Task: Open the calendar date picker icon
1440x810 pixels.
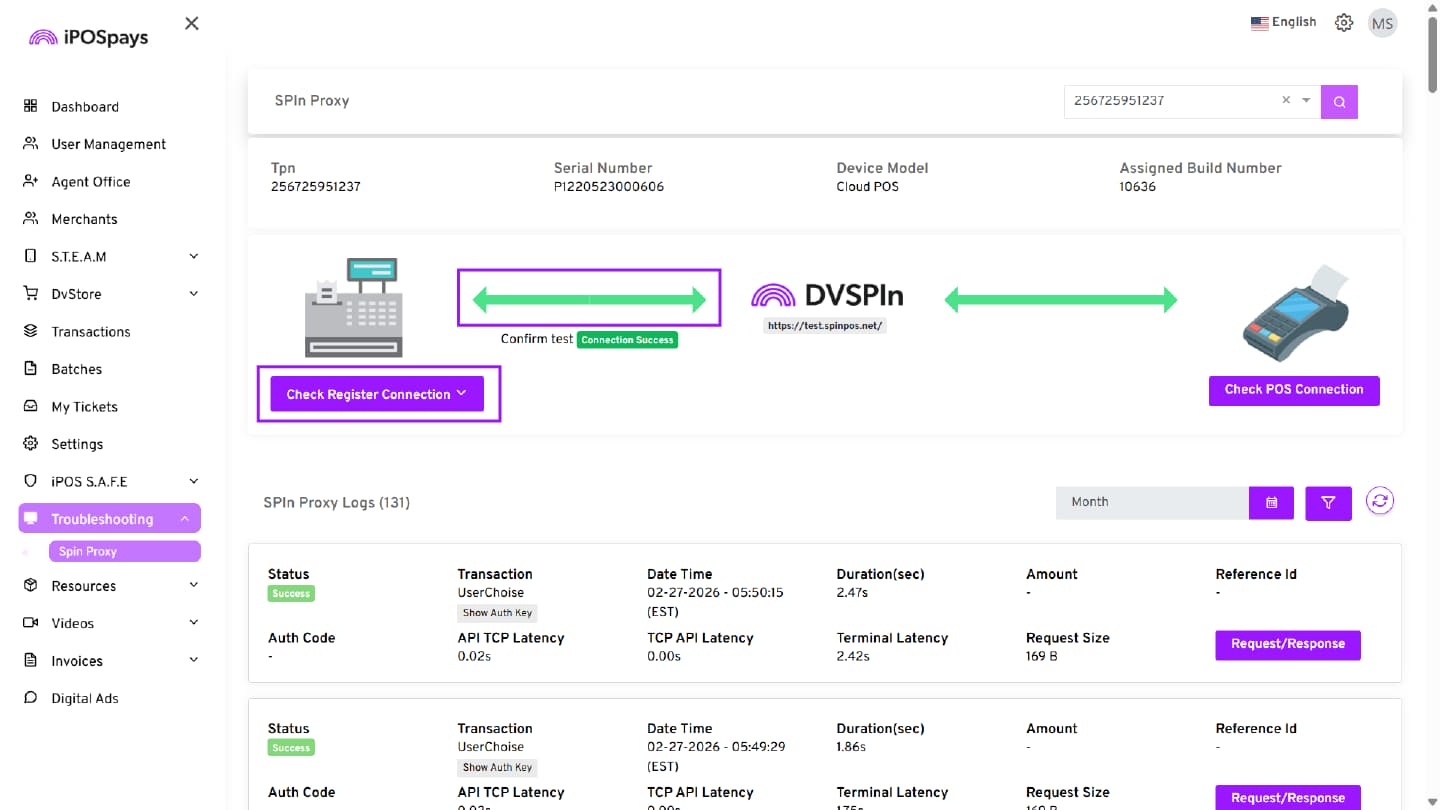Action: tap(1271, 503)
